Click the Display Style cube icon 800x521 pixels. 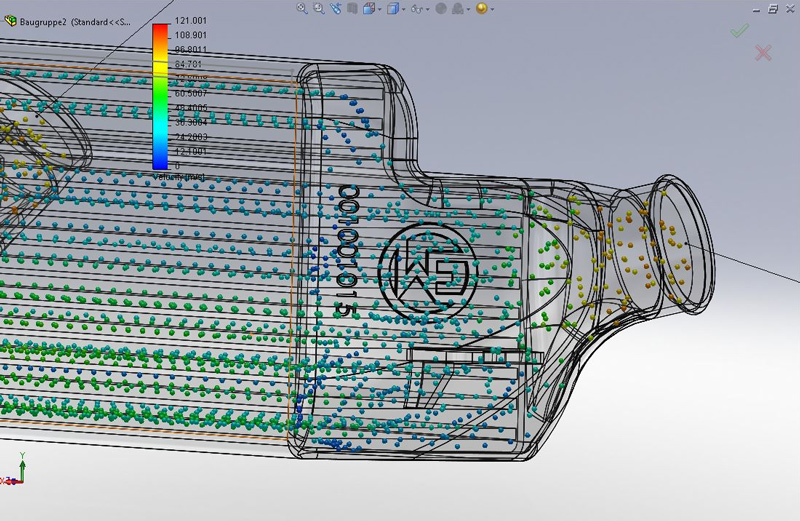pyautogui.click(x=393, y=8)
